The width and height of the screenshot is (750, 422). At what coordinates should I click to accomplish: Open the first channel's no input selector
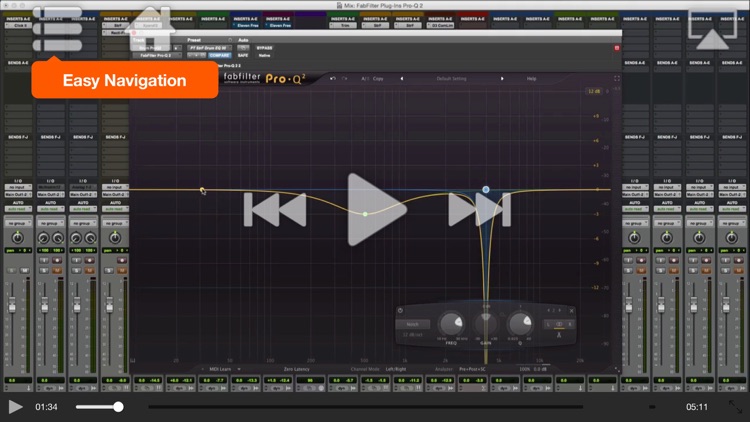(x=18, y=187)
